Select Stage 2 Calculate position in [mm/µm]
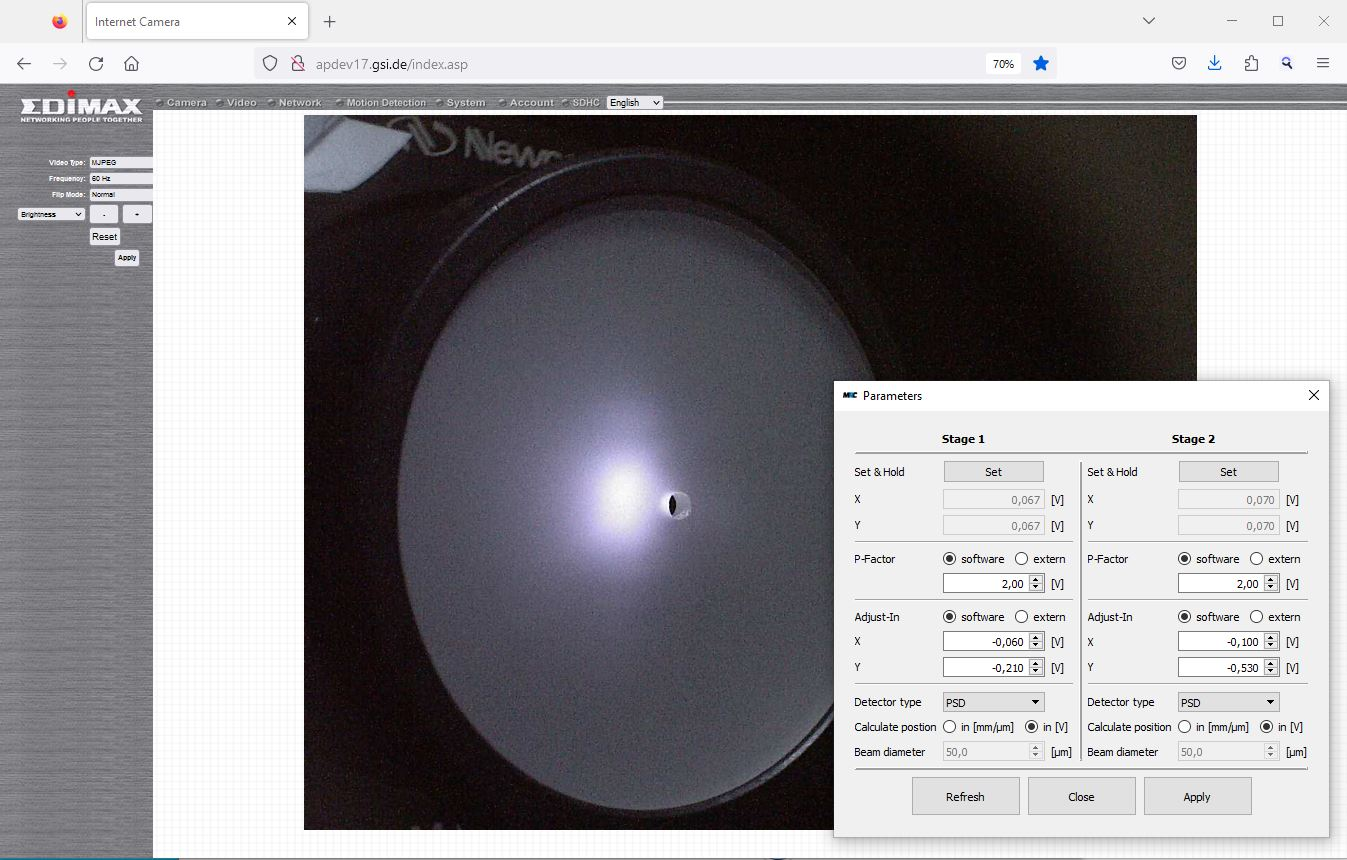This screenshot has height=860, width=1347. [1184, 727]
